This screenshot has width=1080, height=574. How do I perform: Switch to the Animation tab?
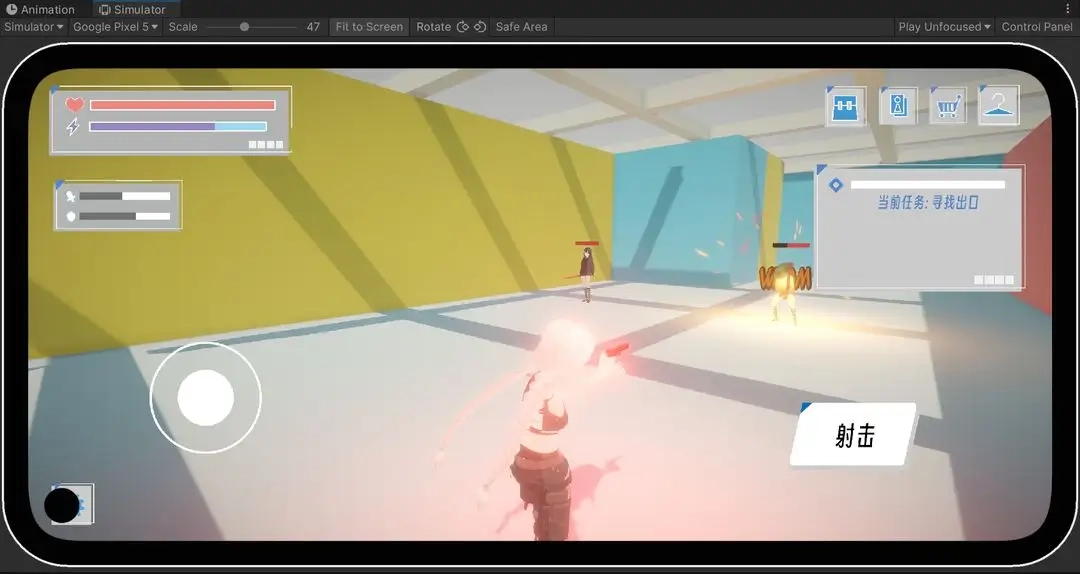[41, 9]
